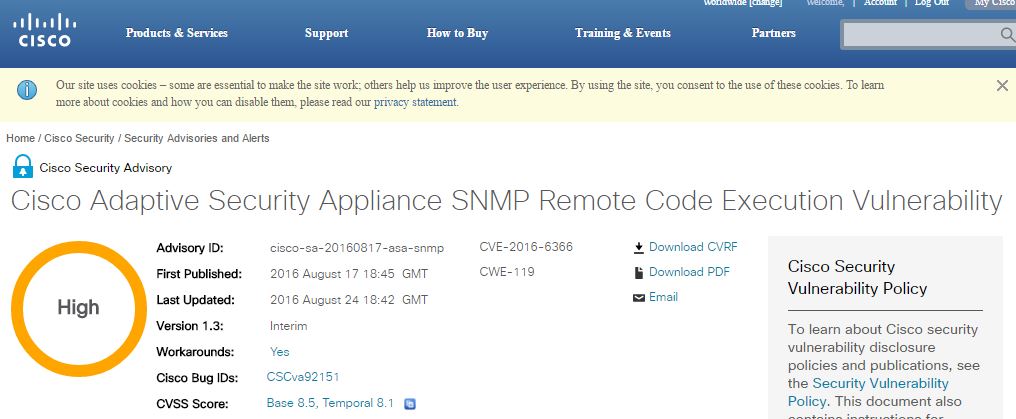Open the Products & Services menu
The width and height of the screenshot is (1016, 419).
(x=176, y=33)
